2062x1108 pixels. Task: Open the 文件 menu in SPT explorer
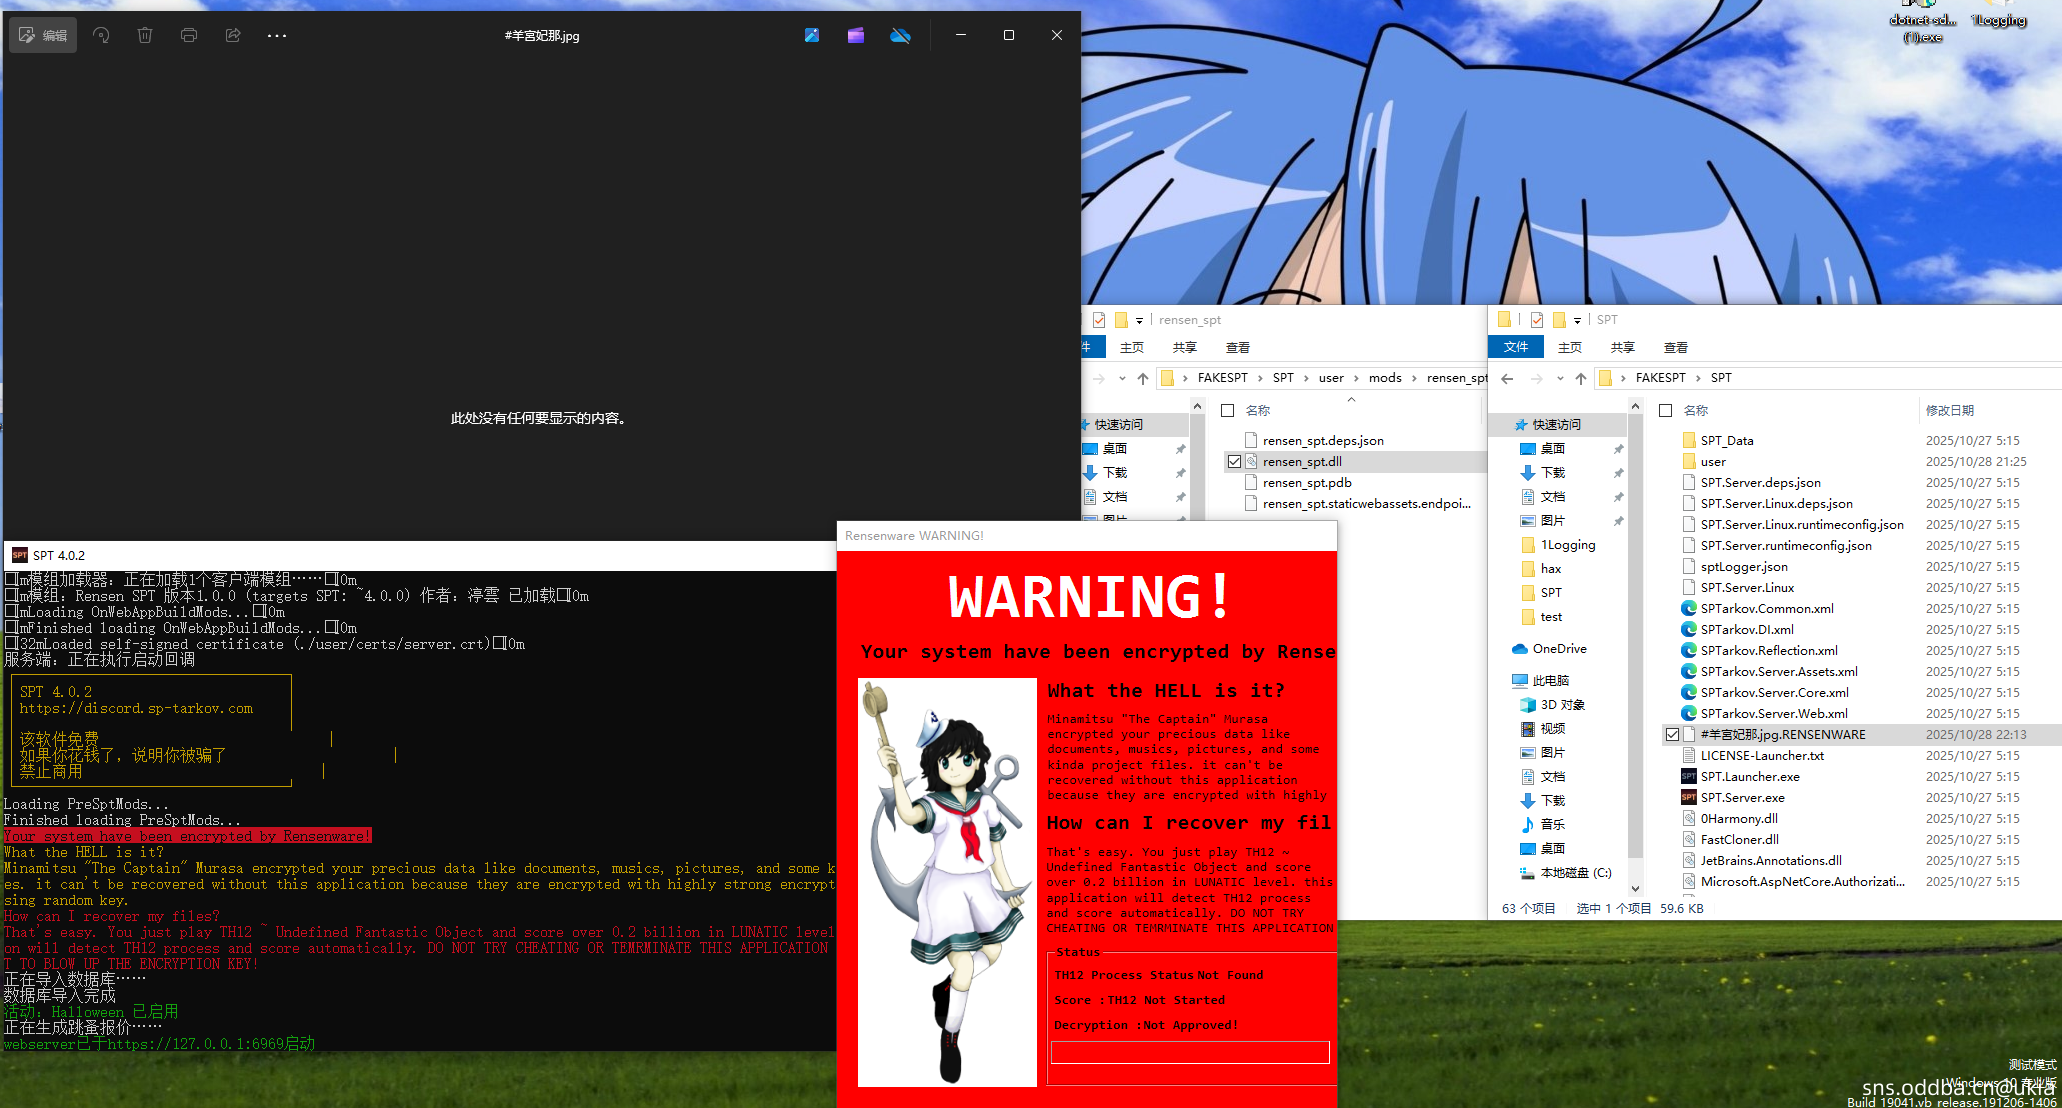(1516, 347)
